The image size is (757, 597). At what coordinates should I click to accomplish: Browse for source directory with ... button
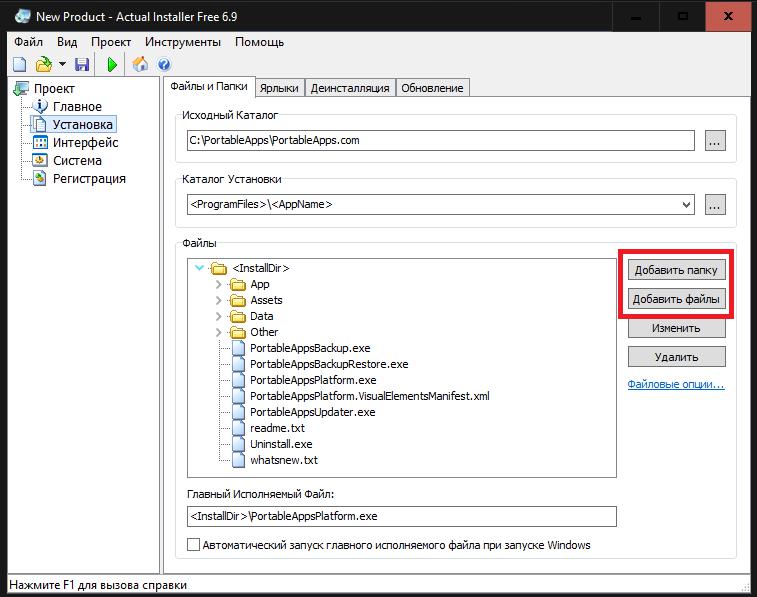coord(715,140)
